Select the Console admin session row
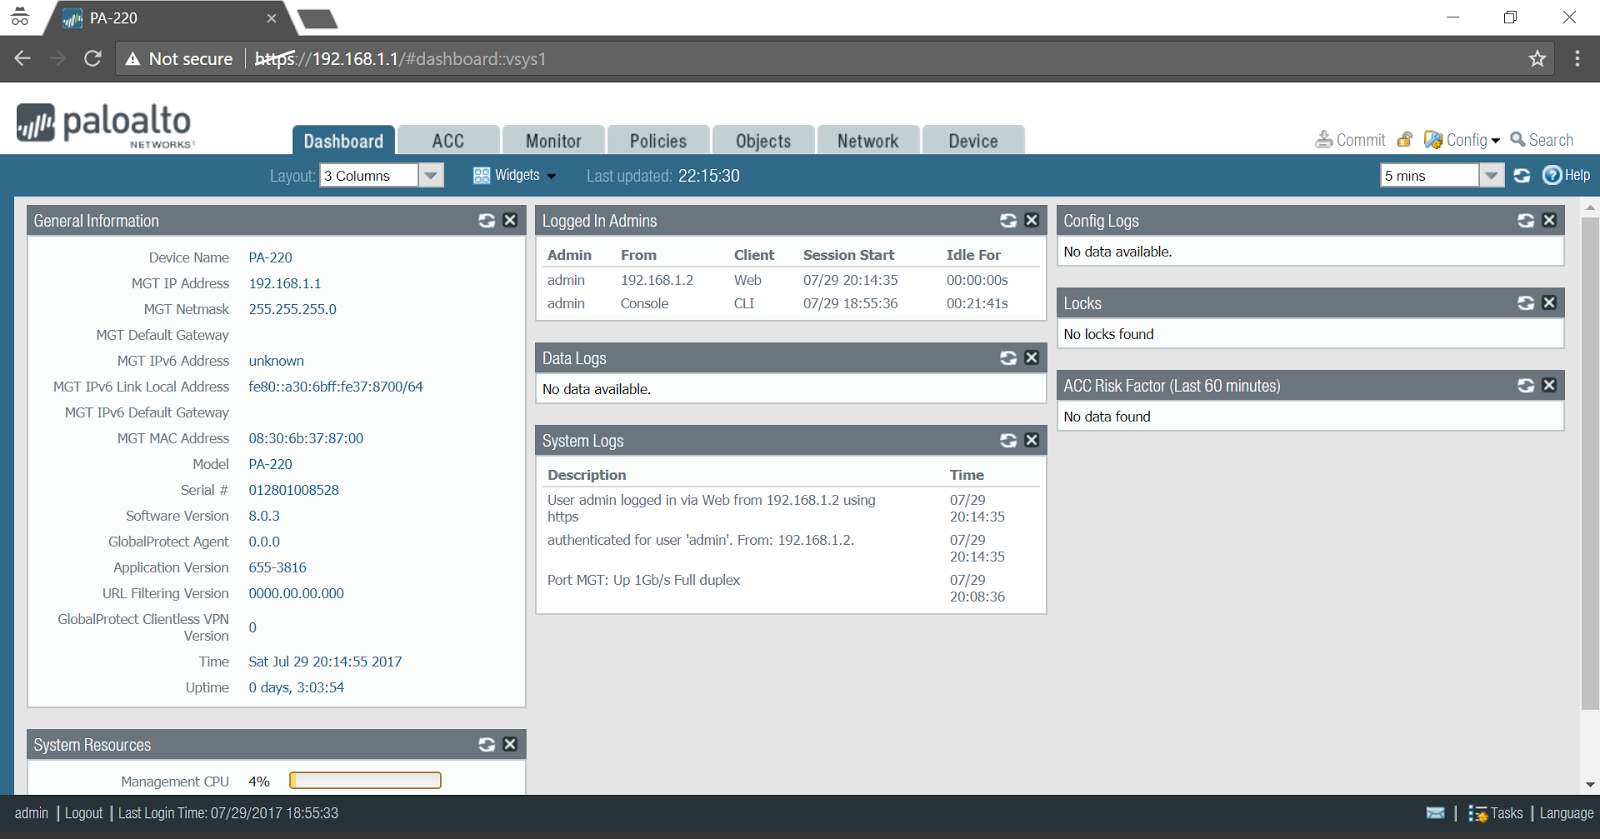Screen dimensions: 1600x839 [x=790, y=303]
